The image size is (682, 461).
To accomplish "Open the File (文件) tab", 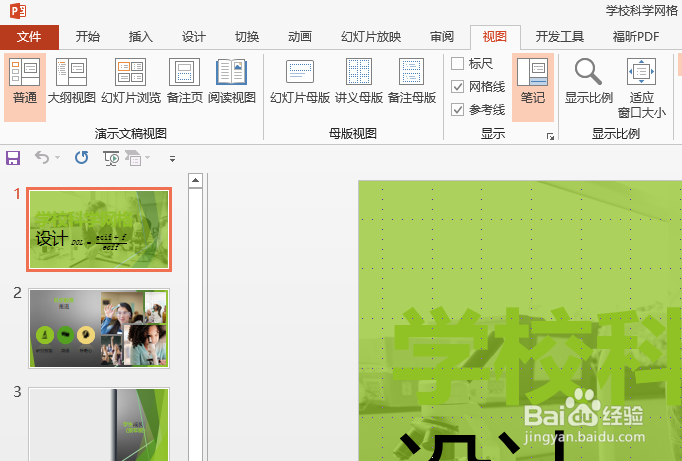I will (29, 37).
